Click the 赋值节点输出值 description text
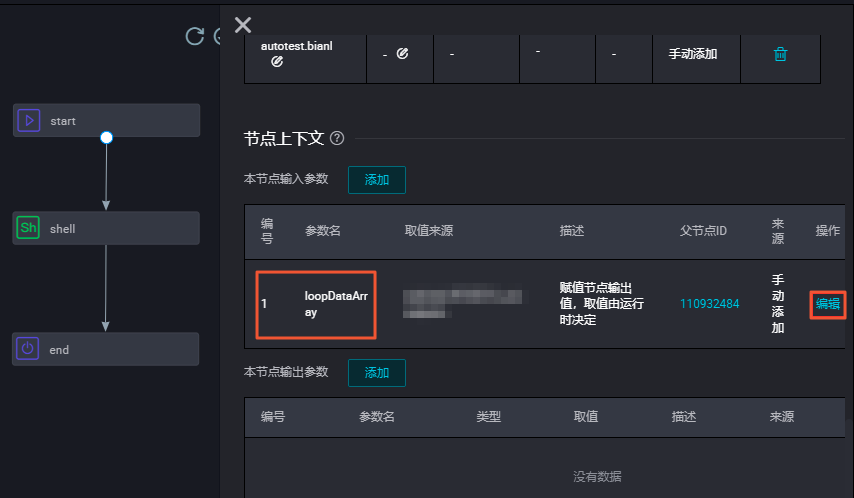 pos(601,303)
